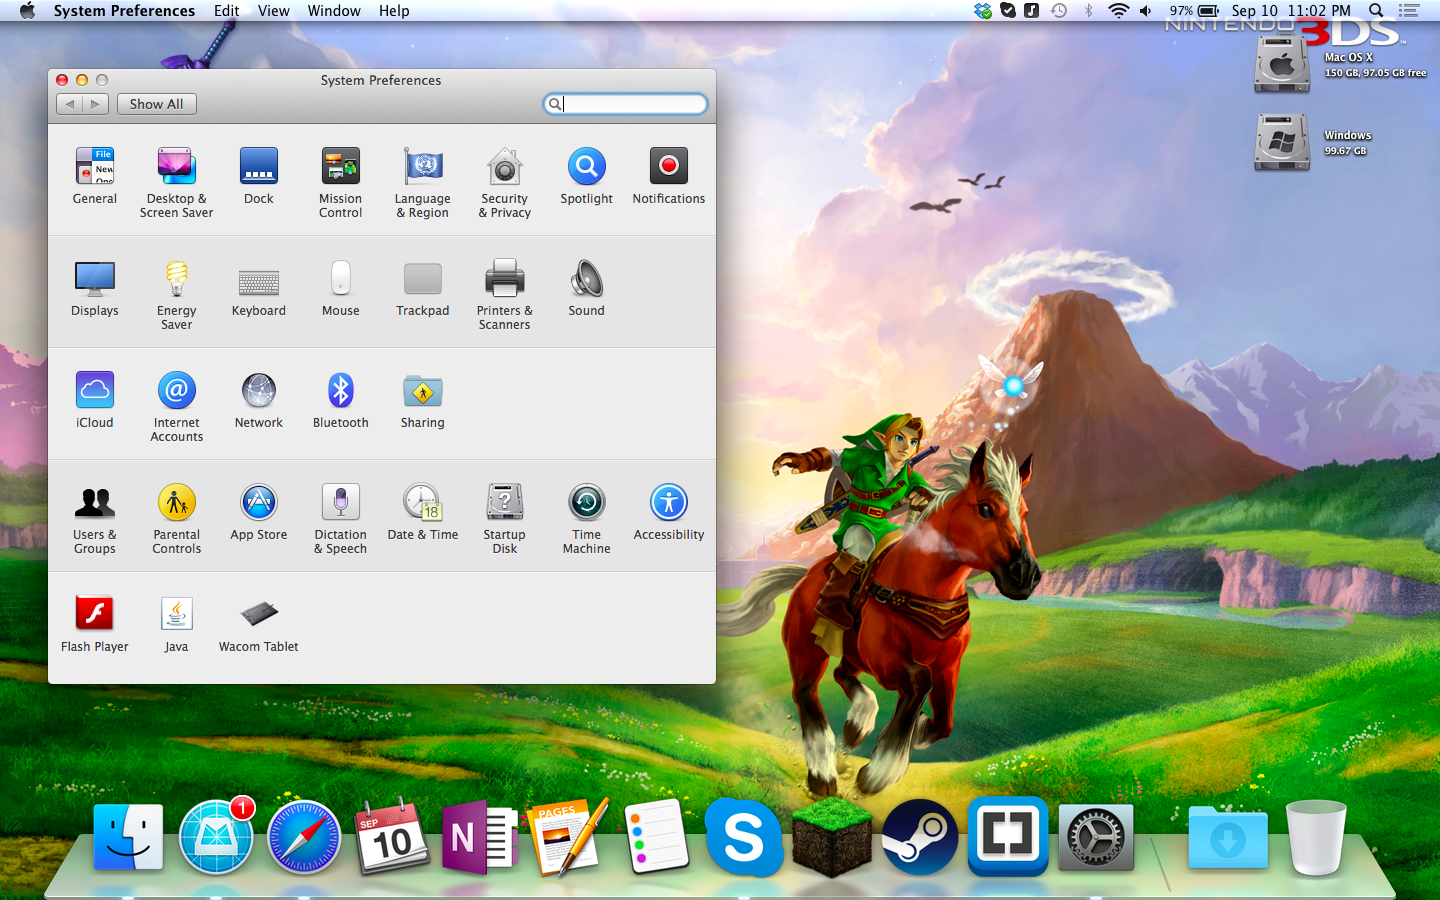Image resolution: width=1440 pixels, height=900 pixels.
Task: Click the Show All button
Action: [x=157, y=104]
